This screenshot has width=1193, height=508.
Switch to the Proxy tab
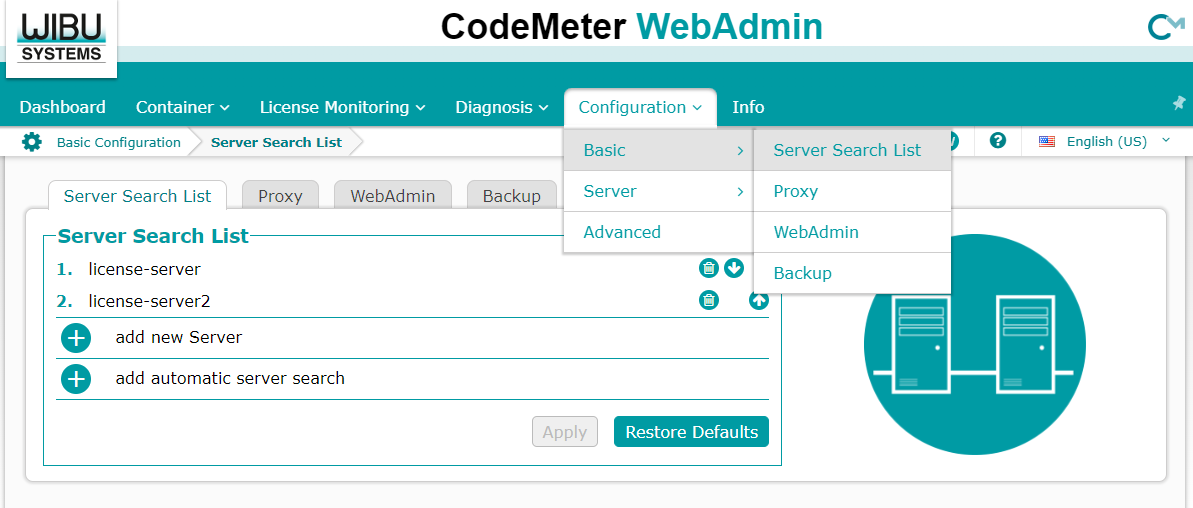coord(280,196)
